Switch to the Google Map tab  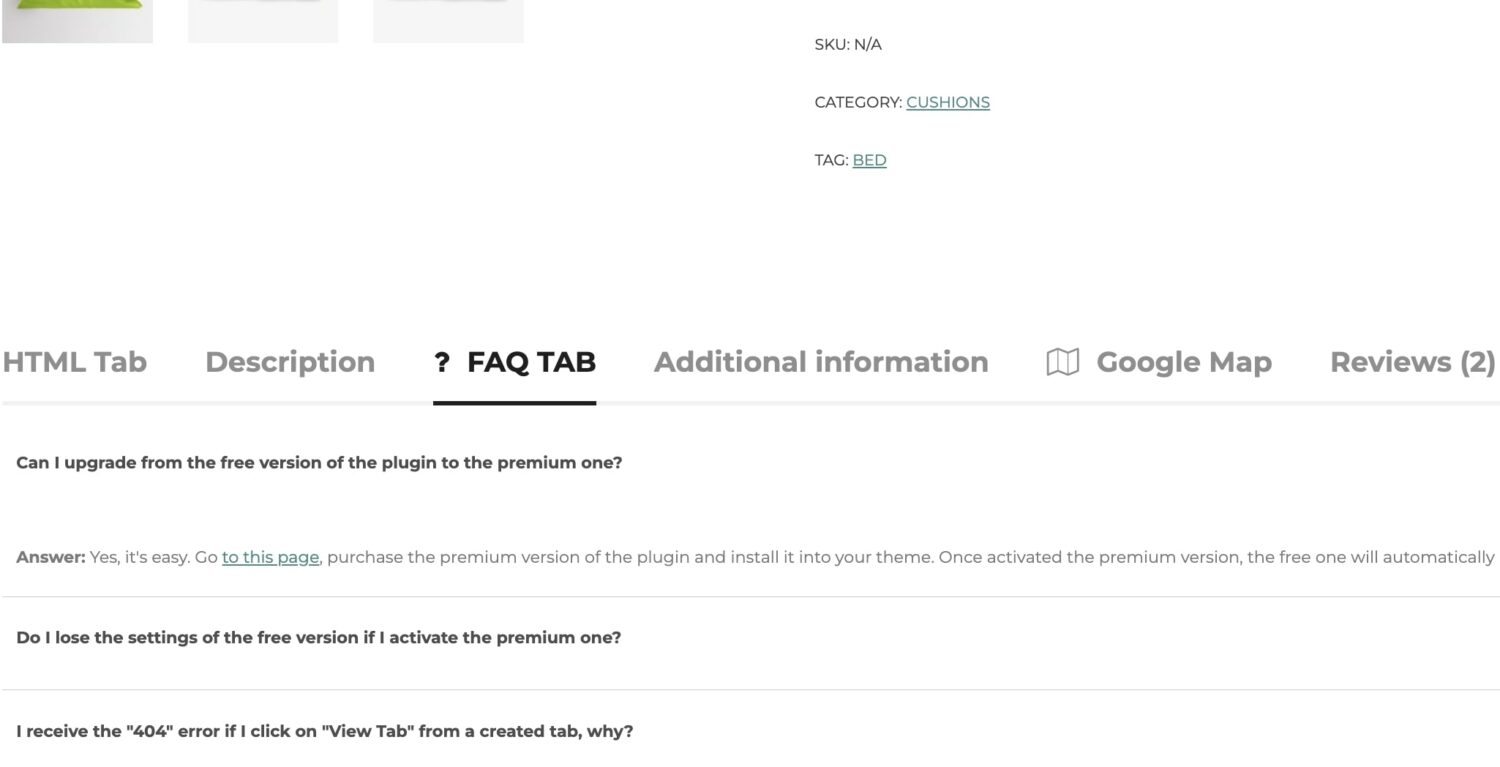point(1184,362)
